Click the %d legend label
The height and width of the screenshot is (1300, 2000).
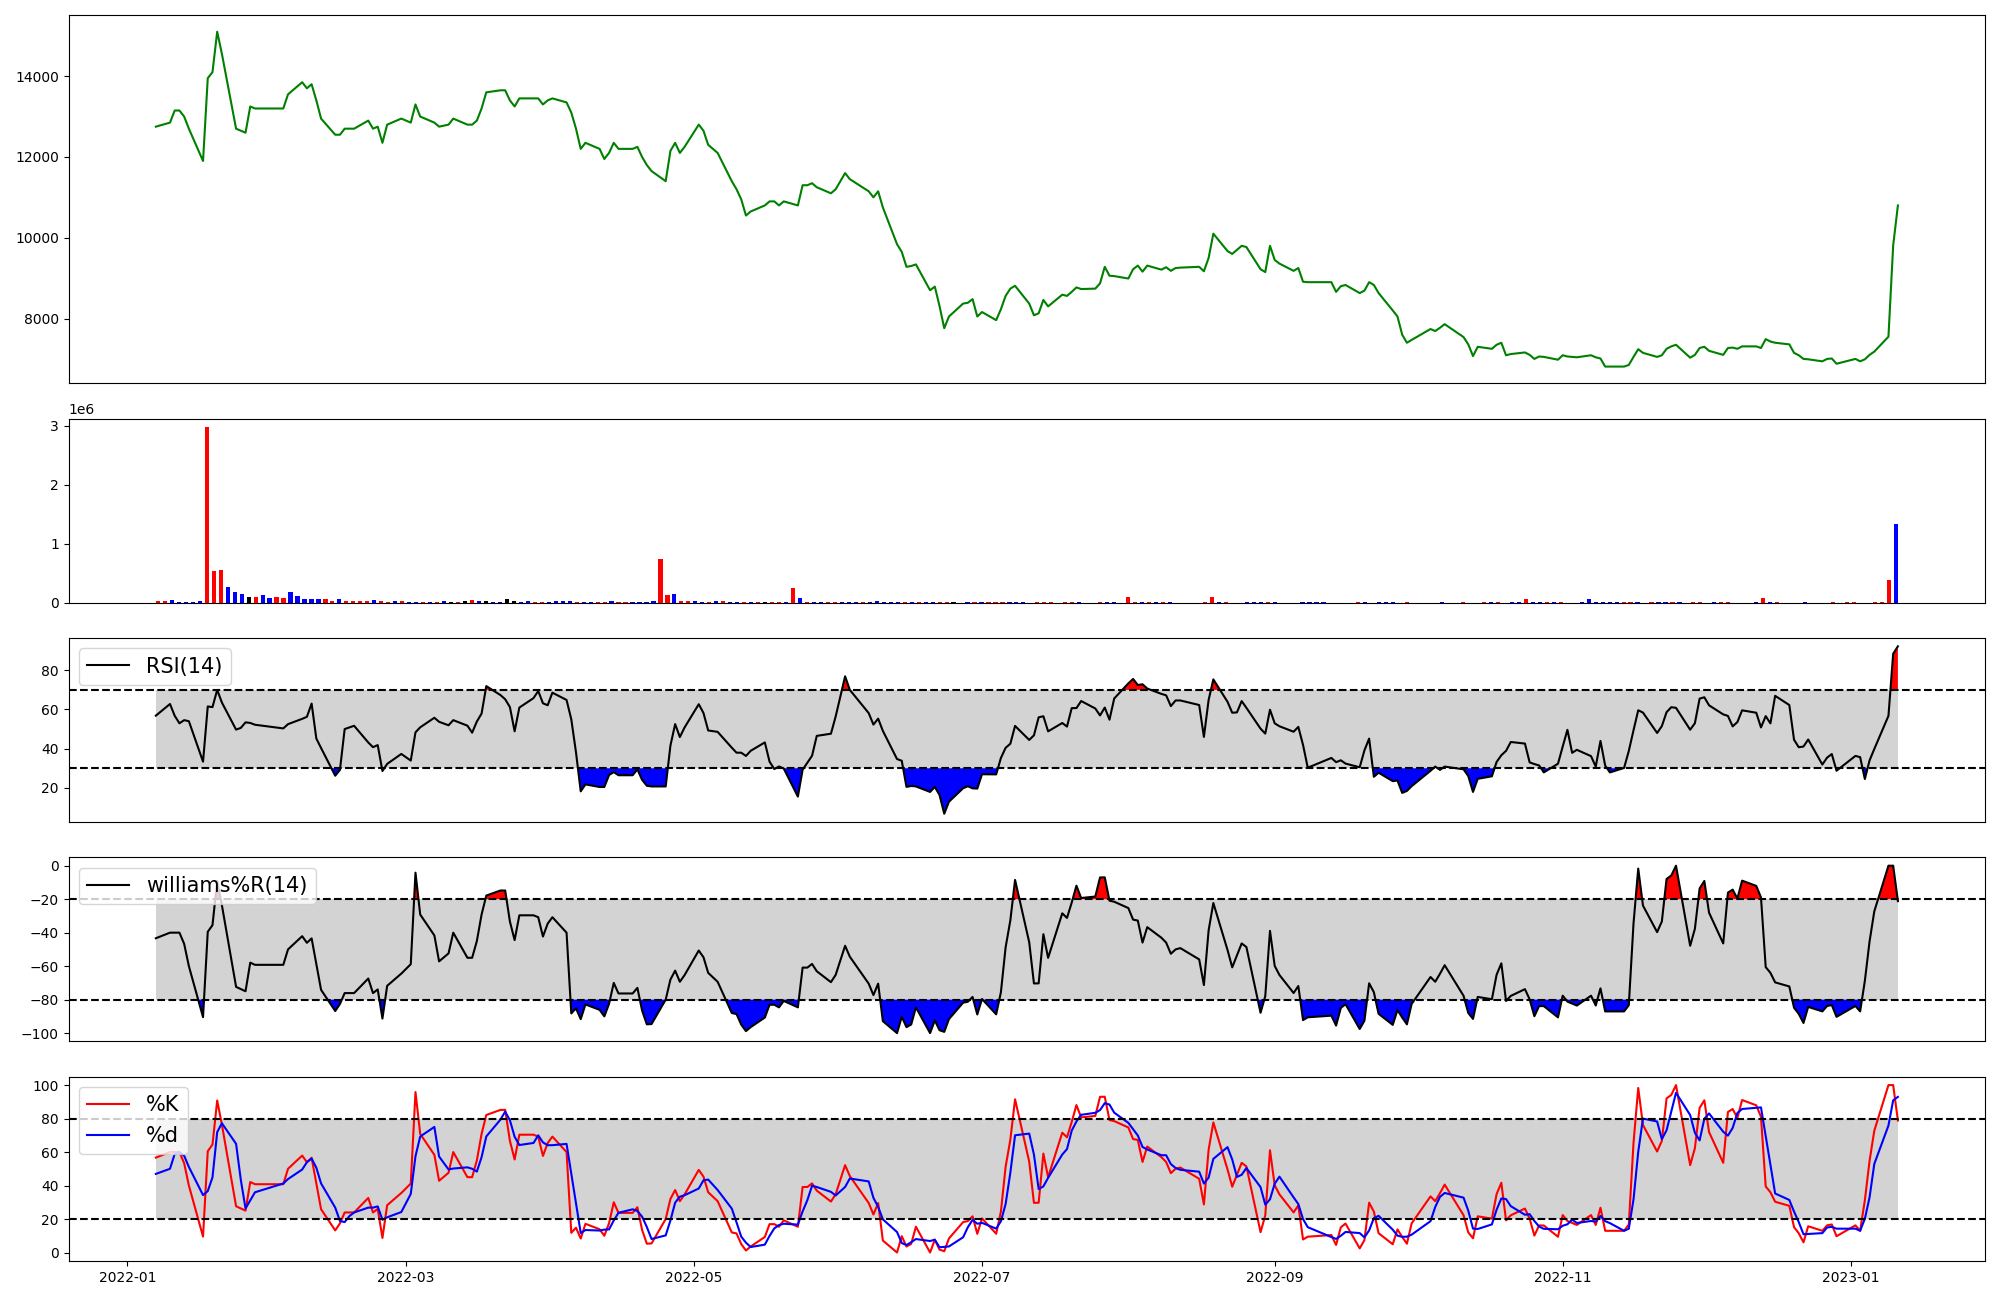(162, 1135)
